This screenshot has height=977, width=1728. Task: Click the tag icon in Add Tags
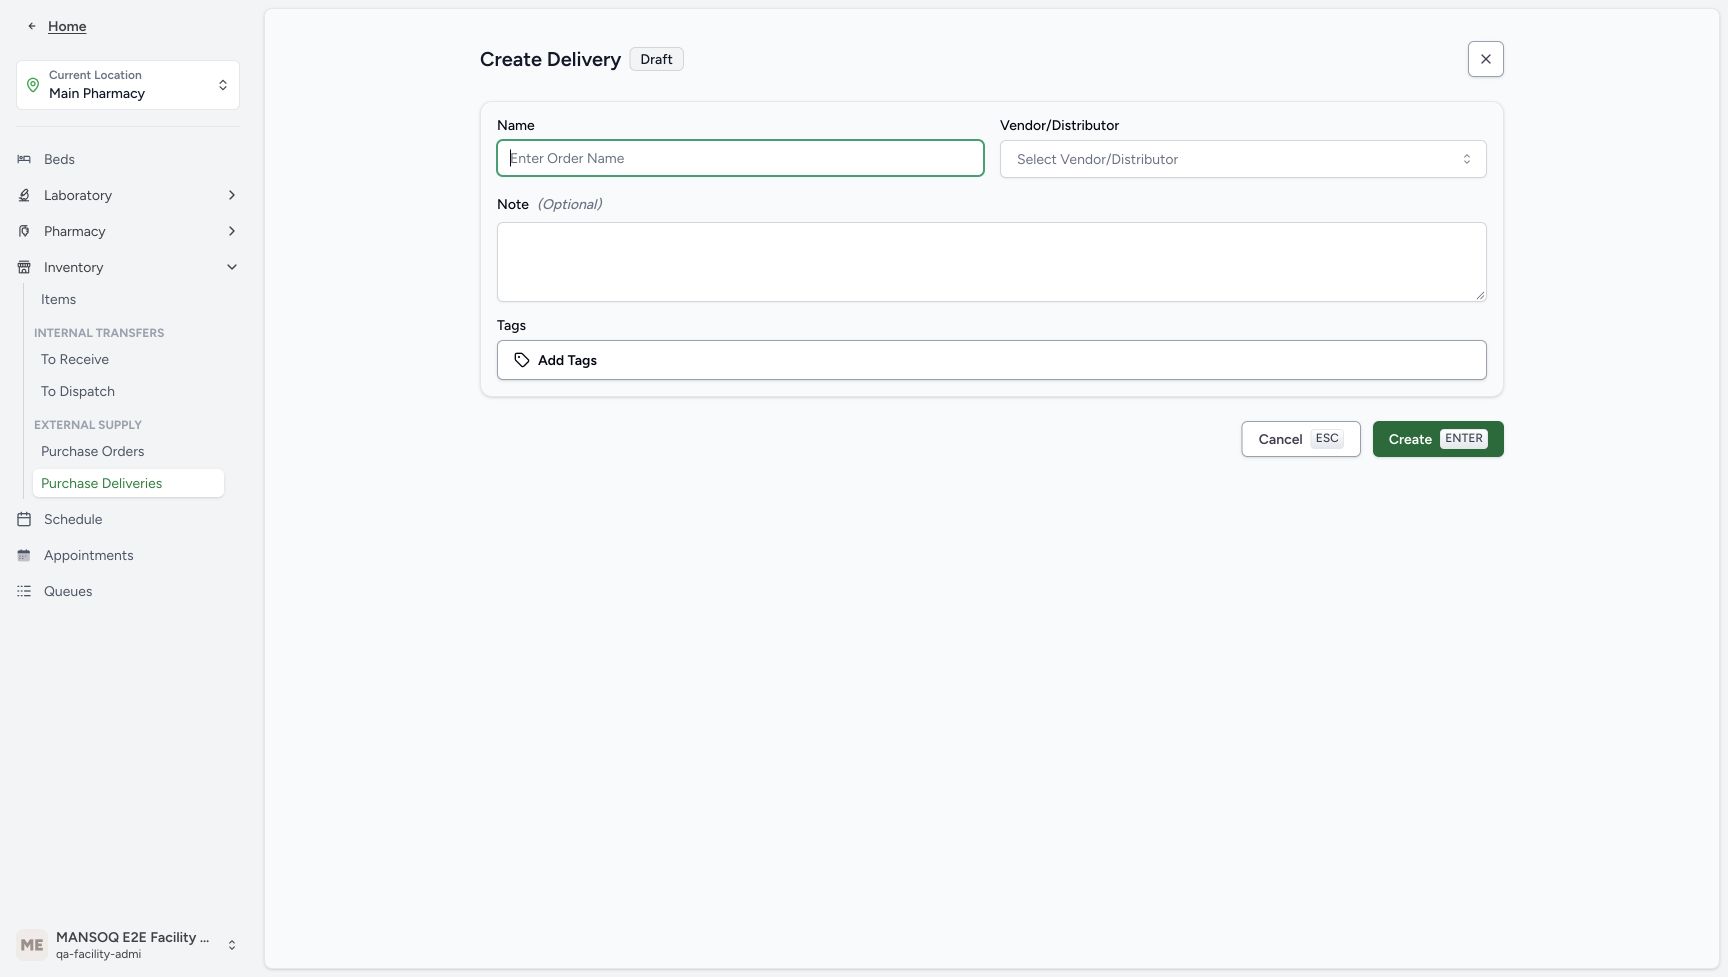point(521,360)
